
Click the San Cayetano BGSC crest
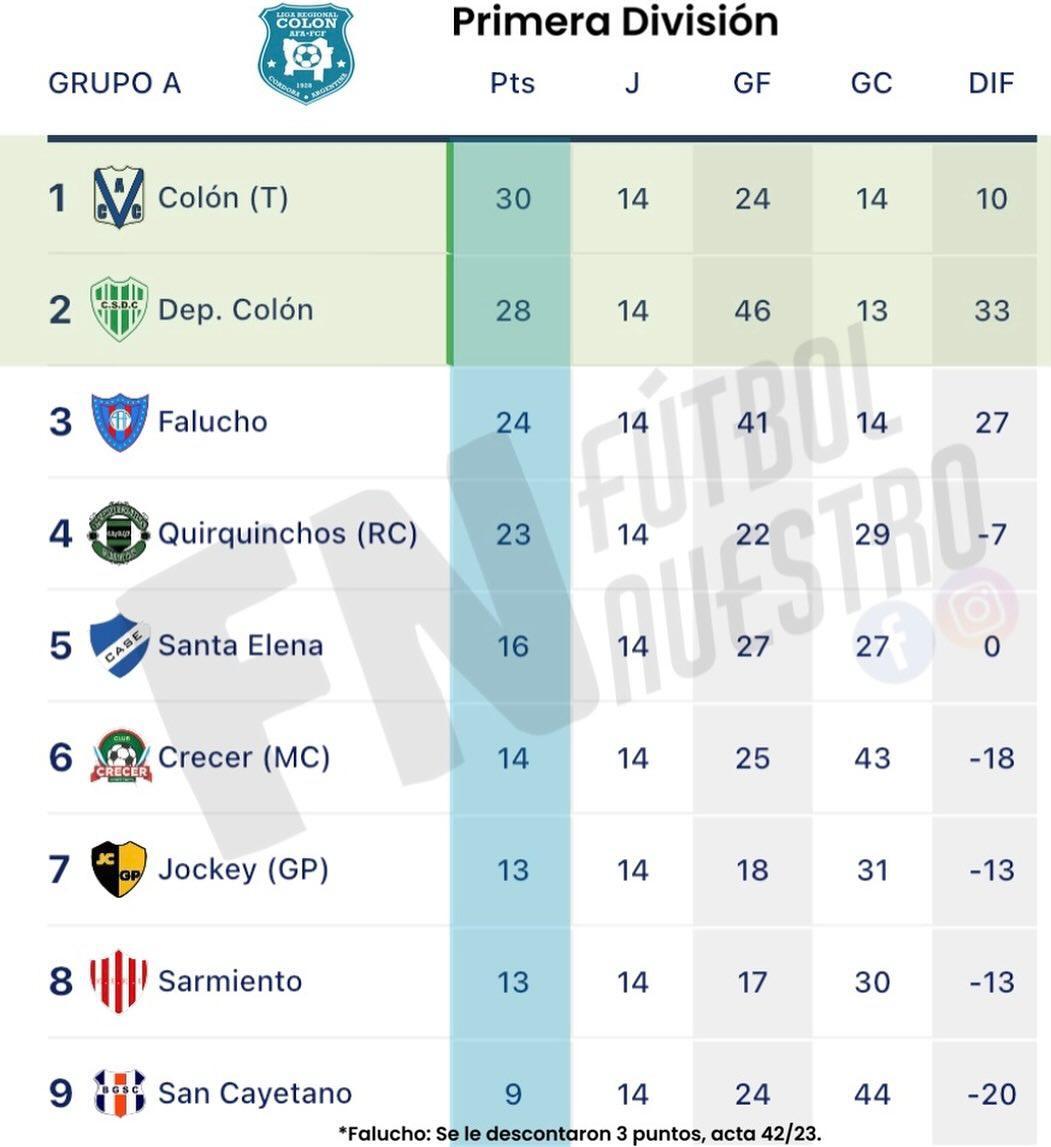tap(119, 1093)
